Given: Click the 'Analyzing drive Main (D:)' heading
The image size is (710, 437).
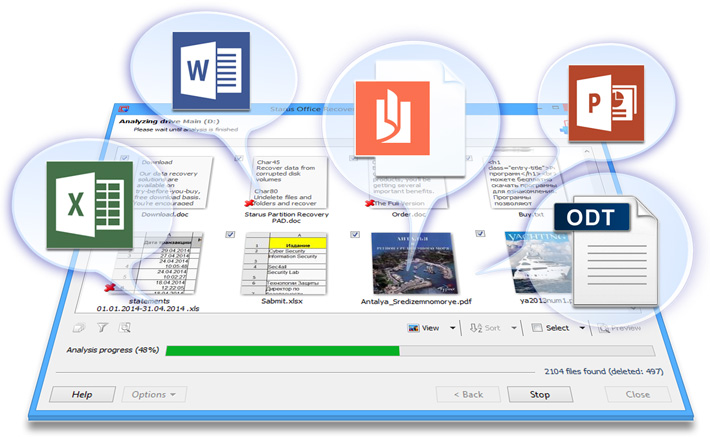Looking at the screenshot, I should (x=169, y=121).
